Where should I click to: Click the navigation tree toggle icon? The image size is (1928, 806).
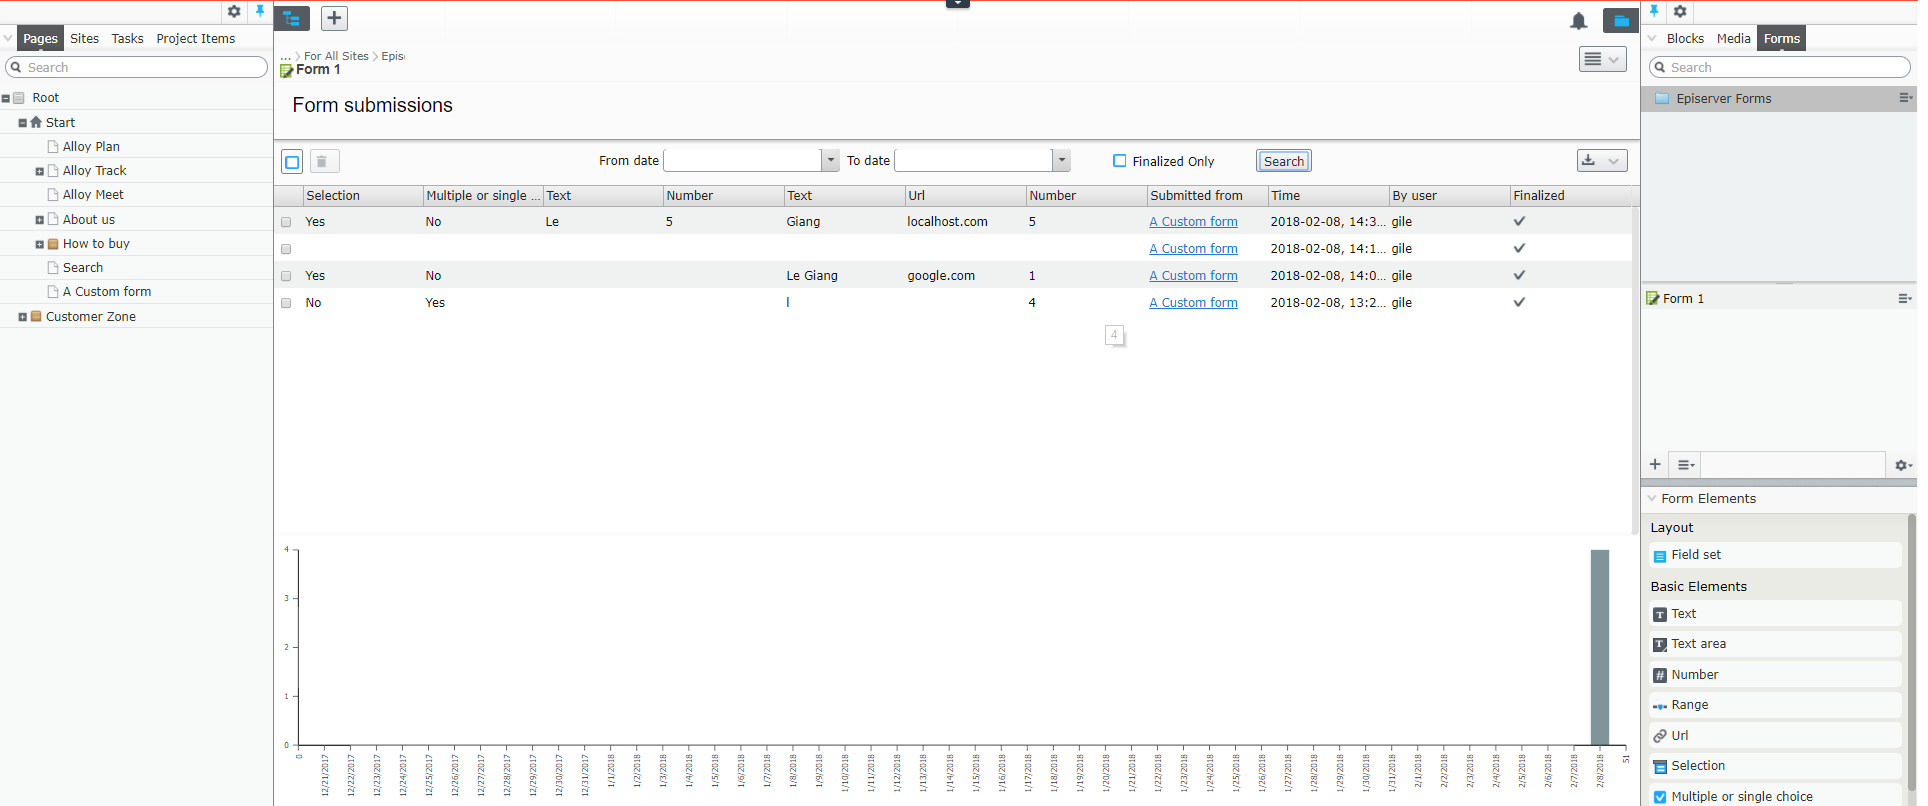point(292,18)
